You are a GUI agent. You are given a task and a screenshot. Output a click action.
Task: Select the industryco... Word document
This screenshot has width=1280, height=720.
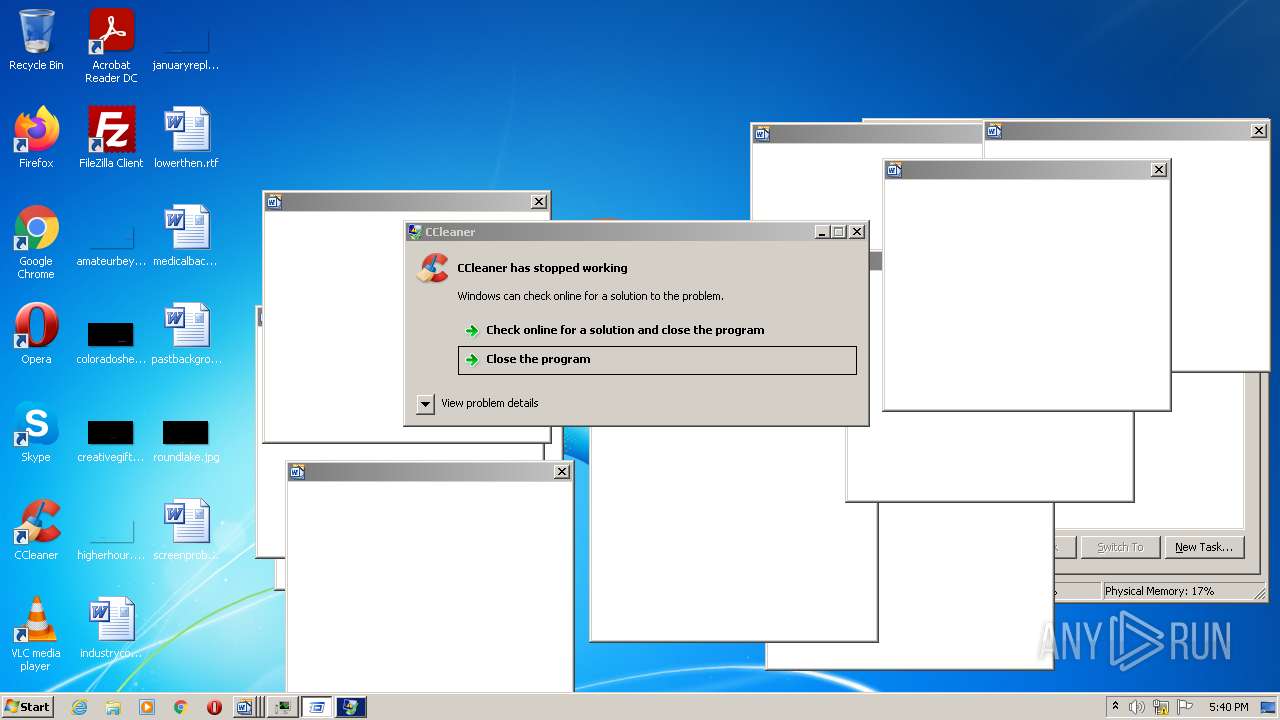(x=111, y=628)
